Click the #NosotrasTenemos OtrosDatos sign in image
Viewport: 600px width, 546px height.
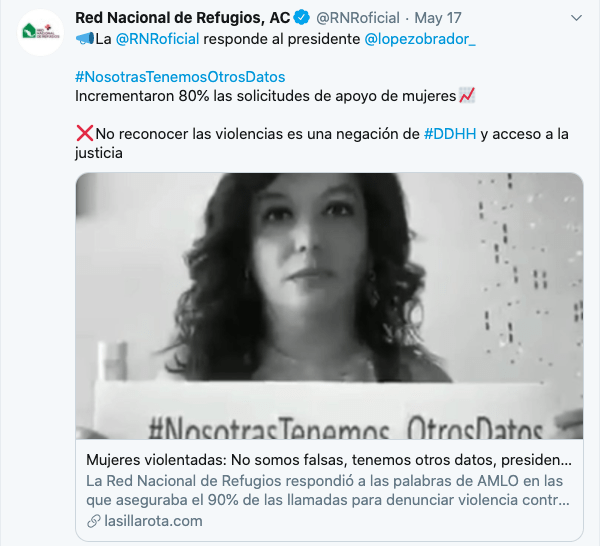[345, 427]
